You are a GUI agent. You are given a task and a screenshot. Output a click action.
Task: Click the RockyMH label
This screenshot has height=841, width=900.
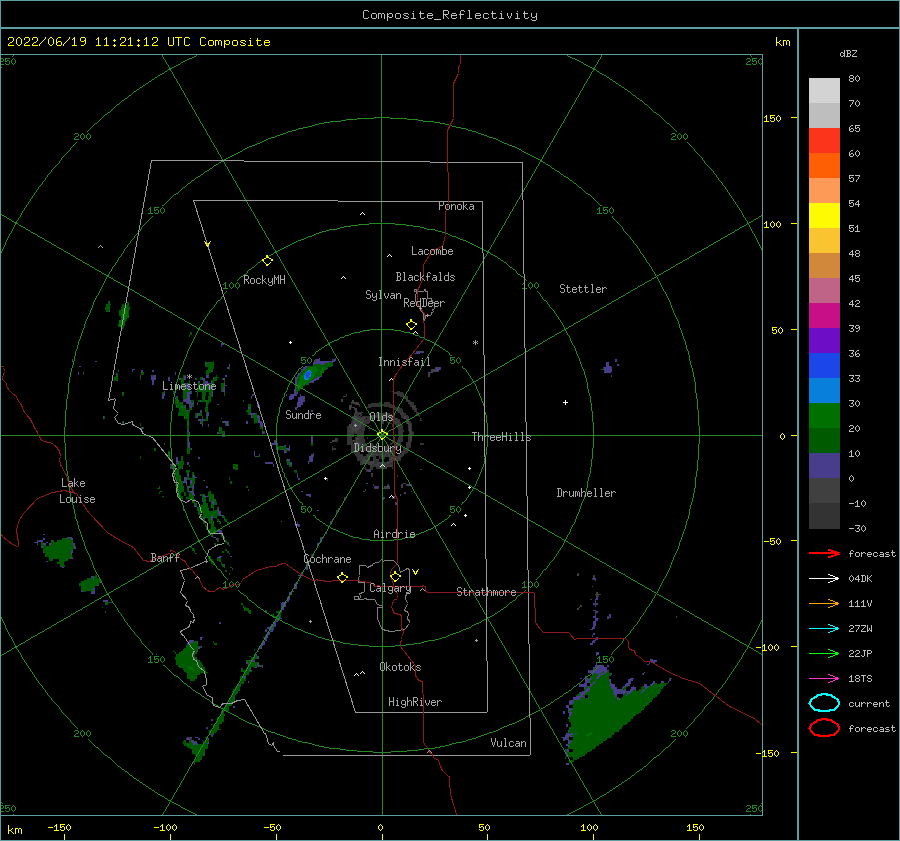point(264,280)
